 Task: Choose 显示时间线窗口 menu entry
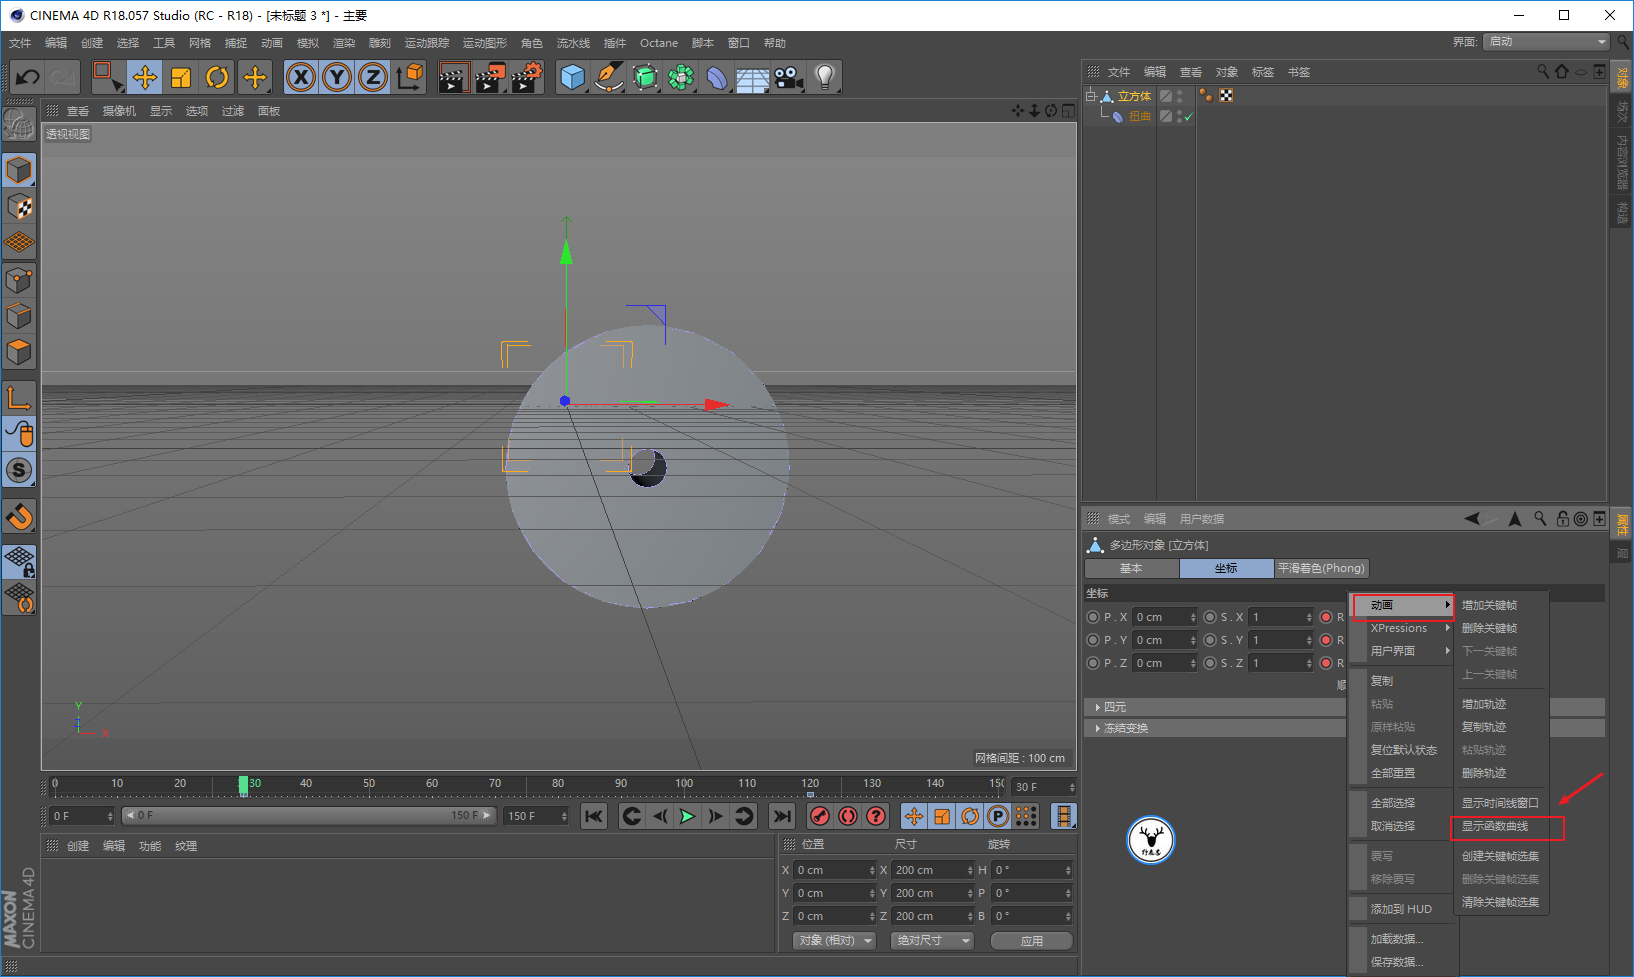pos(1502,803)
